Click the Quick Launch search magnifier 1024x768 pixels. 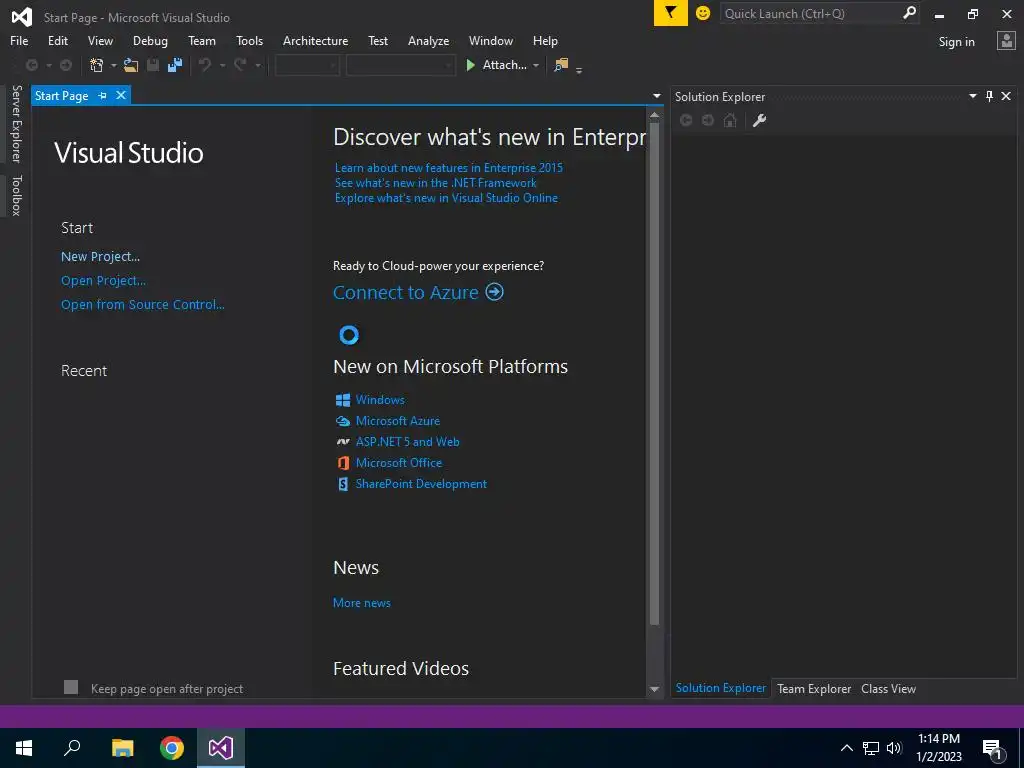pos(909,13)
